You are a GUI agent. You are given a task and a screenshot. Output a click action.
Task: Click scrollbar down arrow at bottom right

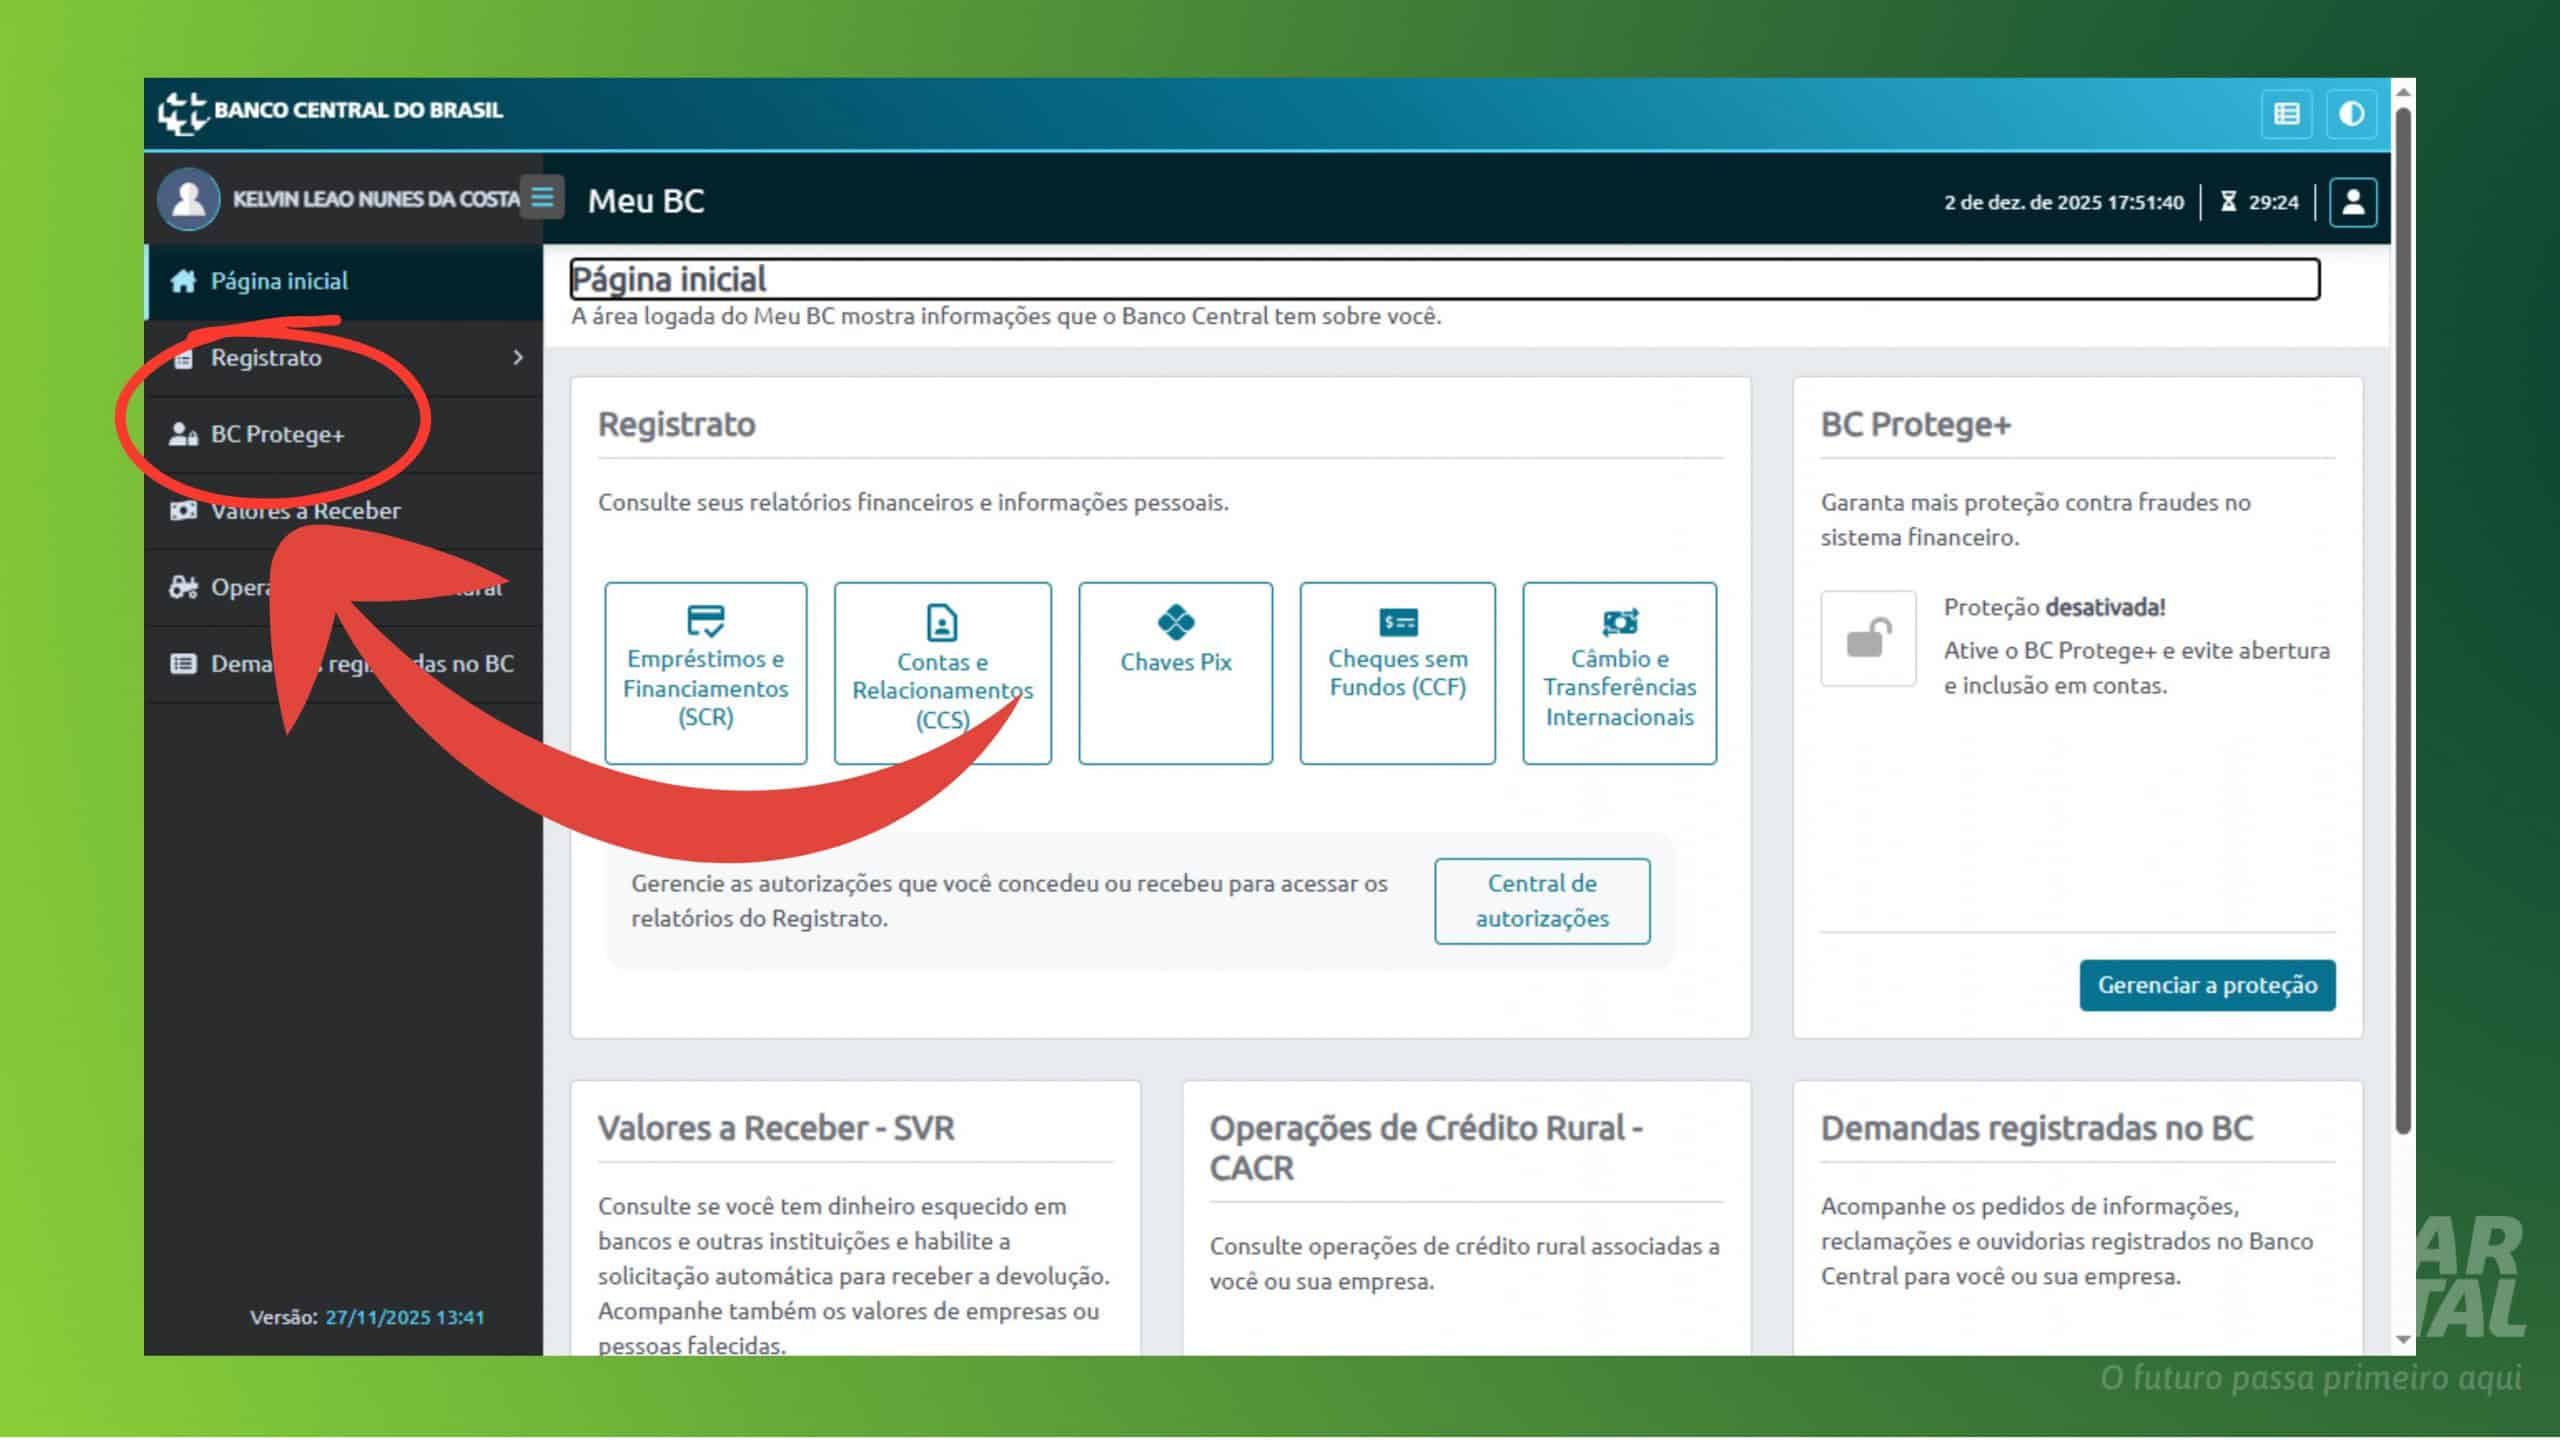pyautogui.click(x=2403, y=1341)
